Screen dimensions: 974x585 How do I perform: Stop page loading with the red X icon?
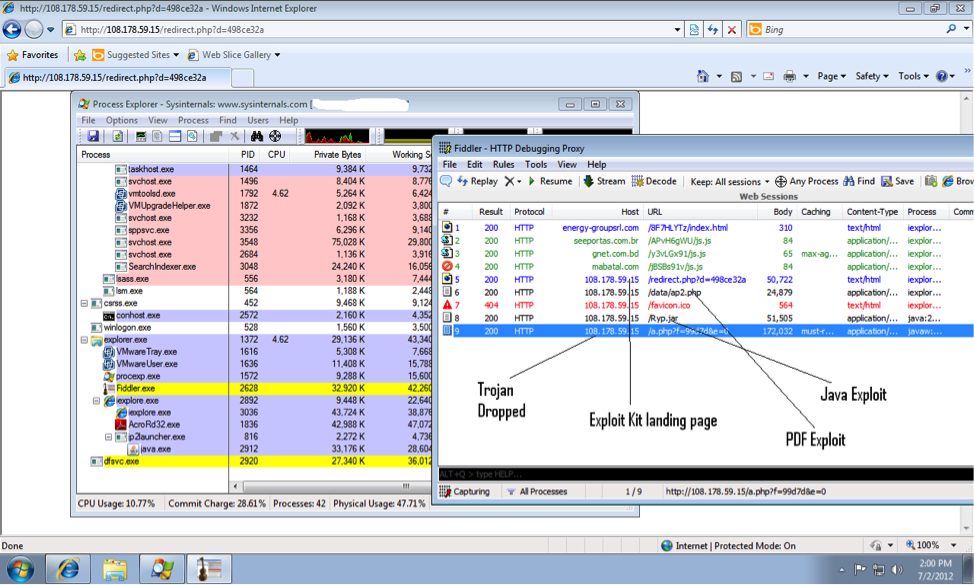[732, 29]
